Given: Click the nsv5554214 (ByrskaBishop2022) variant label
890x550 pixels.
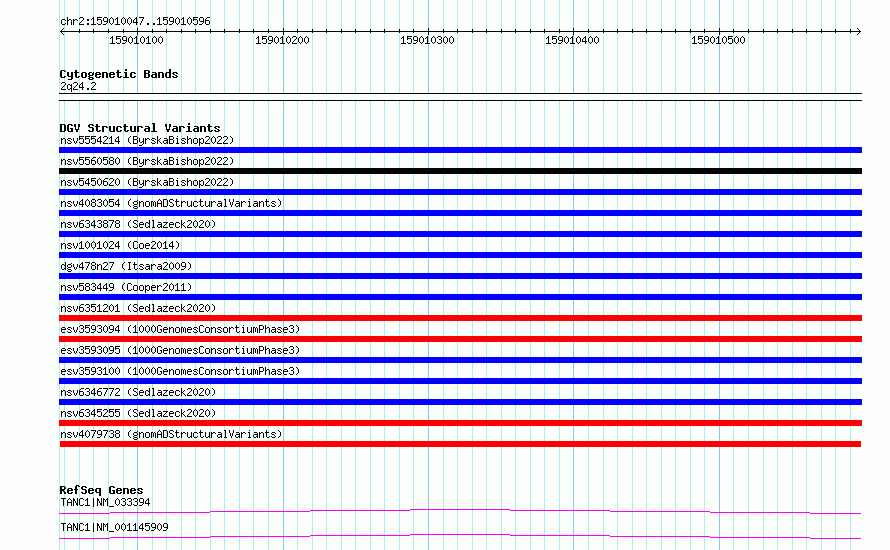Looking at the screenshot, I should pyautogui.click(x=147, y=140).
